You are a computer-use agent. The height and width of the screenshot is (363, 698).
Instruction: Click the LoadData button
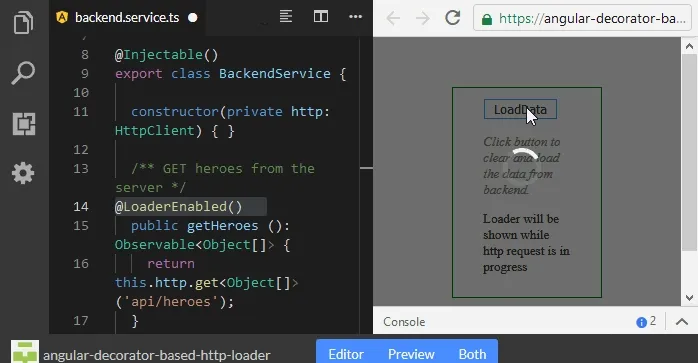point(520,110)
